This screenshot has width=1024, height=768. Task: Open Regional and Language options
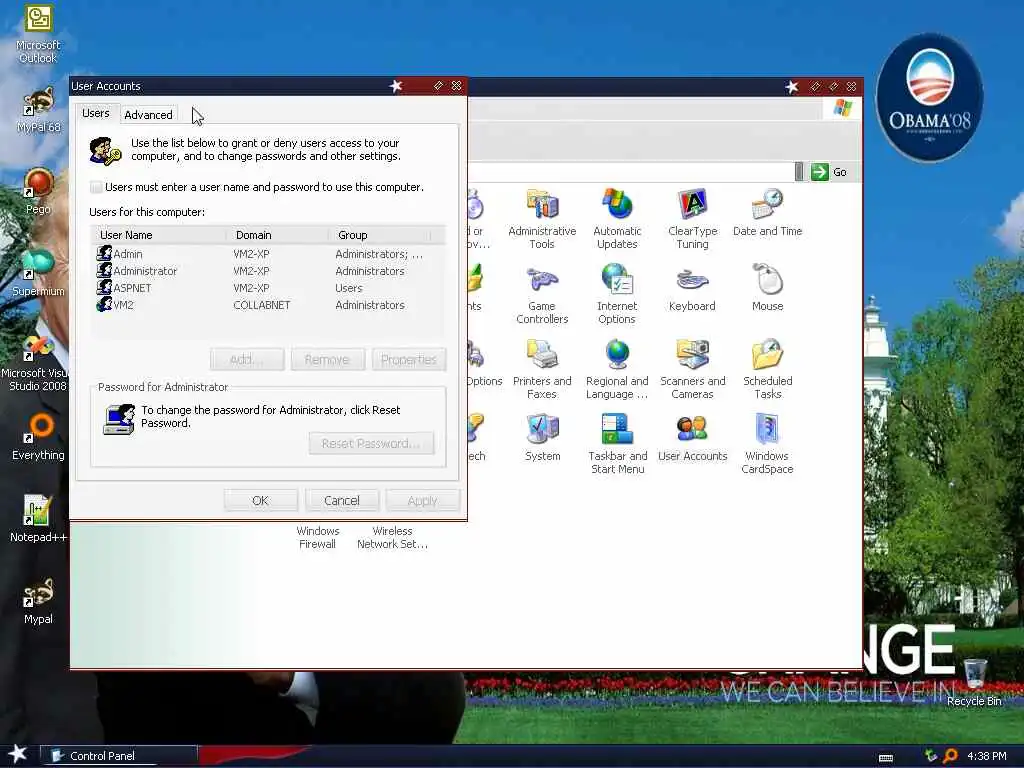[617, 369]
